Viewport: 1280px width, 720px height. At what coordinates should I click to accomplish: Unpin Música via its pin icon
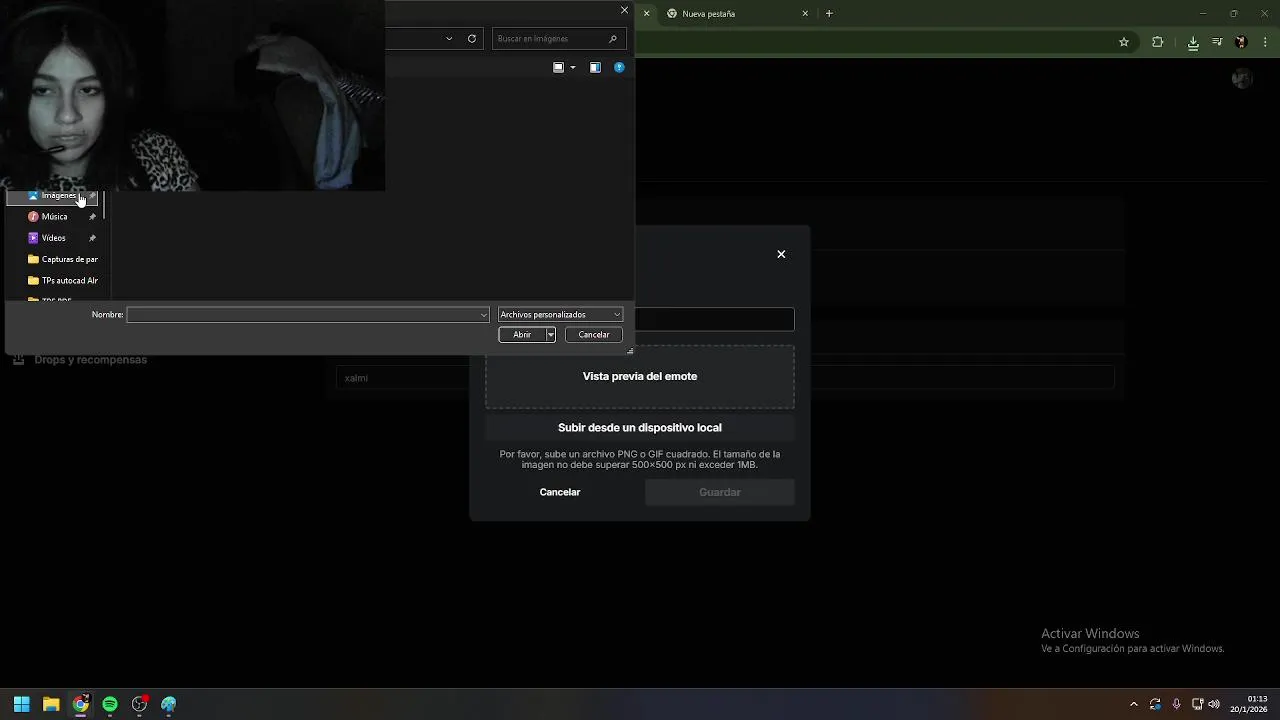[92, 217]
